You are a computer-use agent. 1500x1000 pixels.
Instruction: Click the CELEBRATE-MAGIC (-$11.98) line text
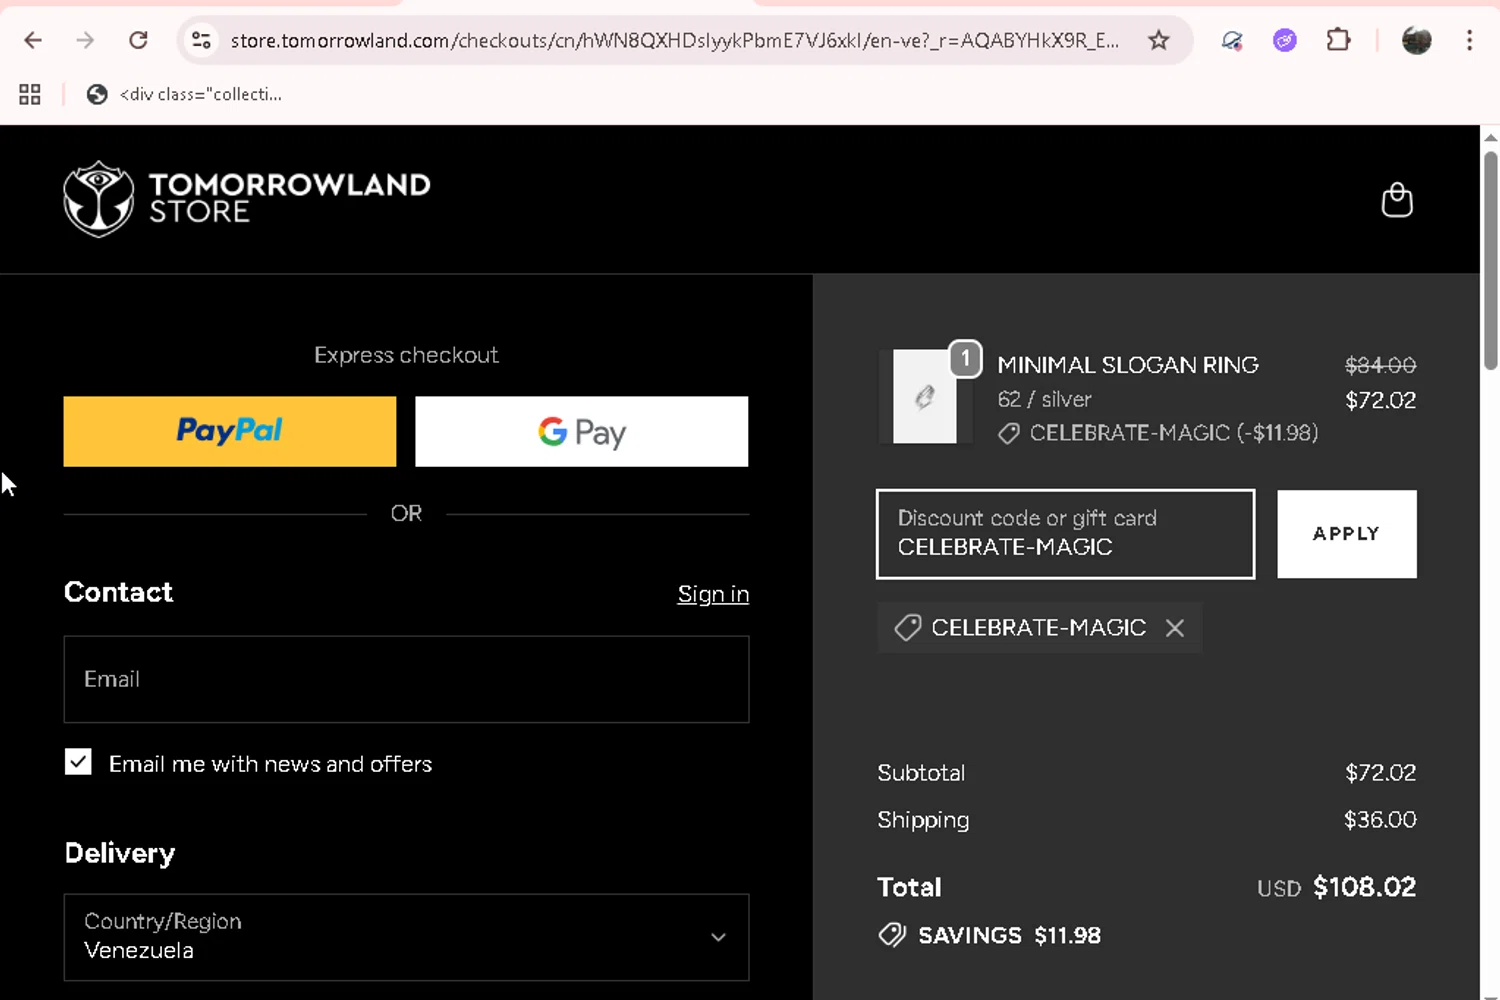1174,433
